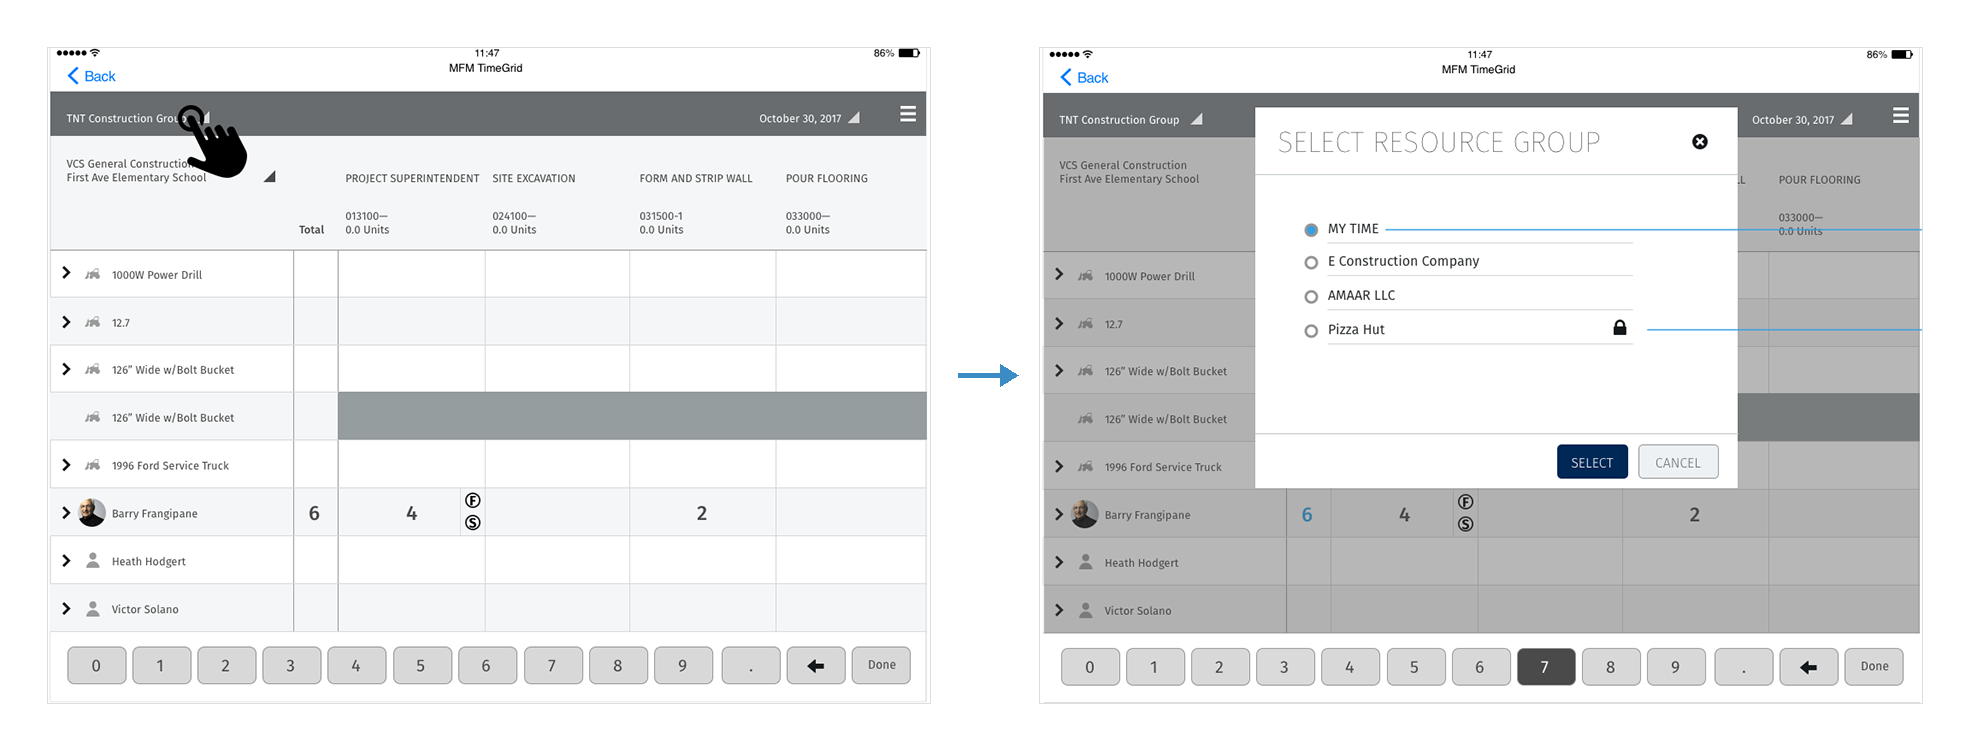Click the S status icon in Barry's left row
This screenshot has width=1970, height=751.
473,522
